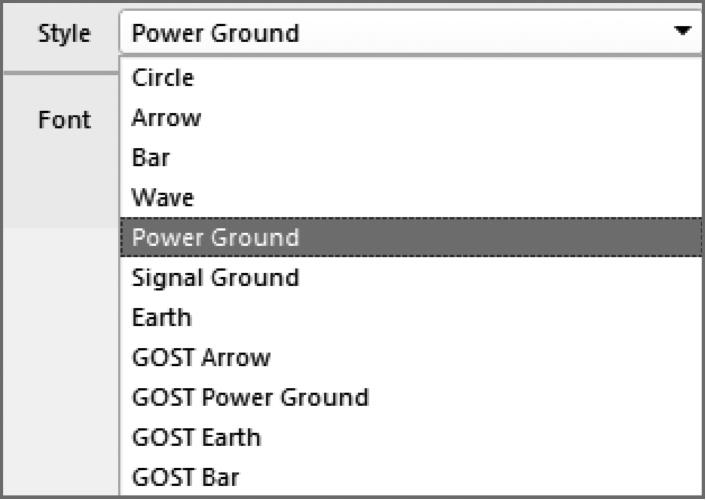Select Signal Ground from the list

click(x=215, y=278)
